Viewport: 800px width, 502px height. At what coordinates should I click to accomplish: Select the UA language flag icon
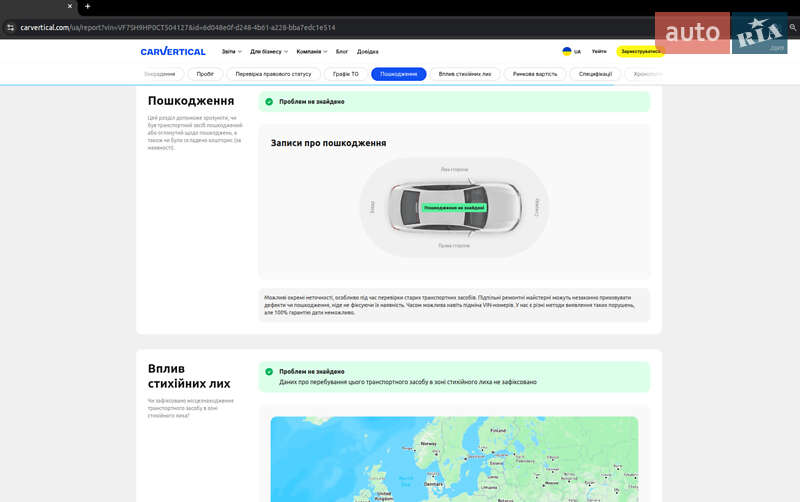coord(567,51)
